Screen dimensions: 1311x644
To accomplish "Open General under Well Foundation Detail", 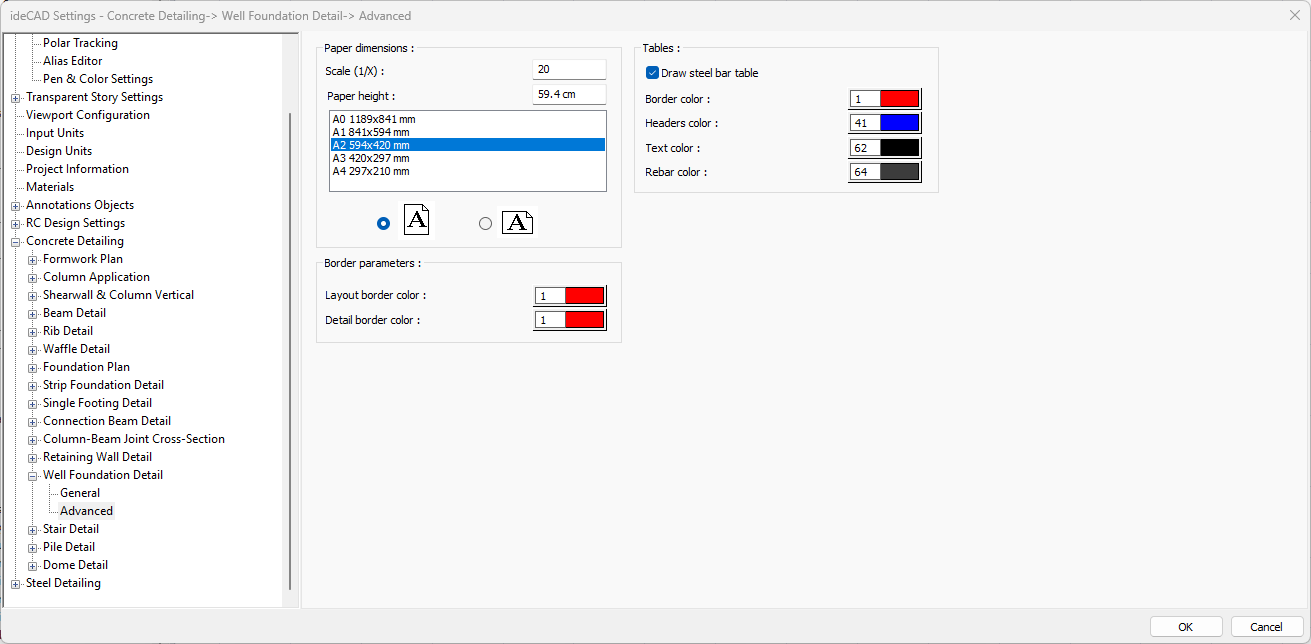I will 80,493.
